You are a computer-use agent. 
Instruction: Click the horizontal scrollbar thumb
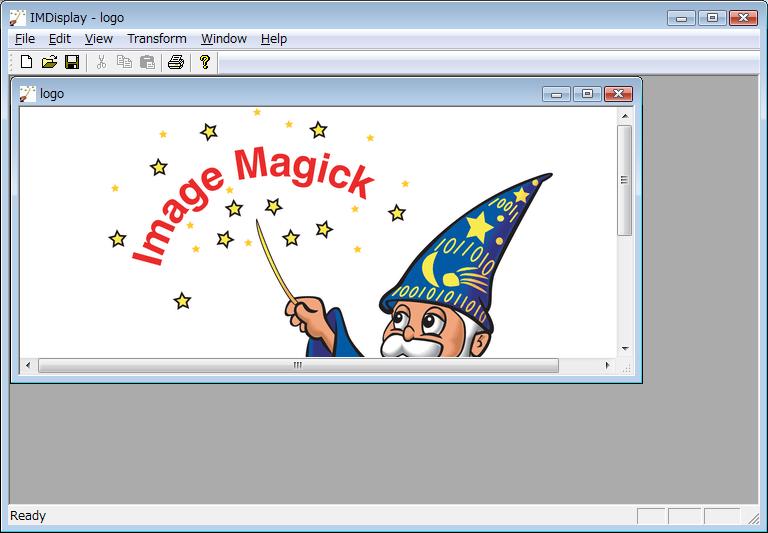[x=298, y=365]
